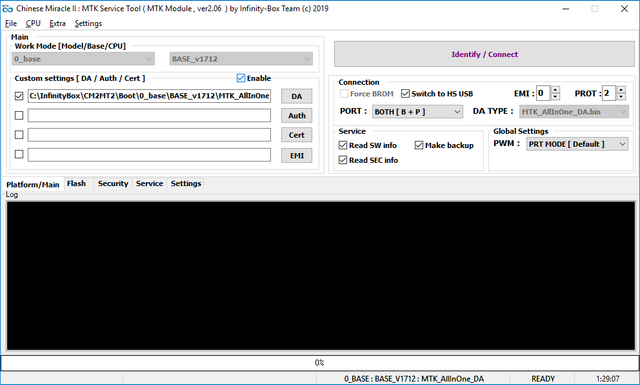The width and height of the screenshot is (640, 385).
Task: Close the Chinese Miracle II window
Action: click(624, 9)
